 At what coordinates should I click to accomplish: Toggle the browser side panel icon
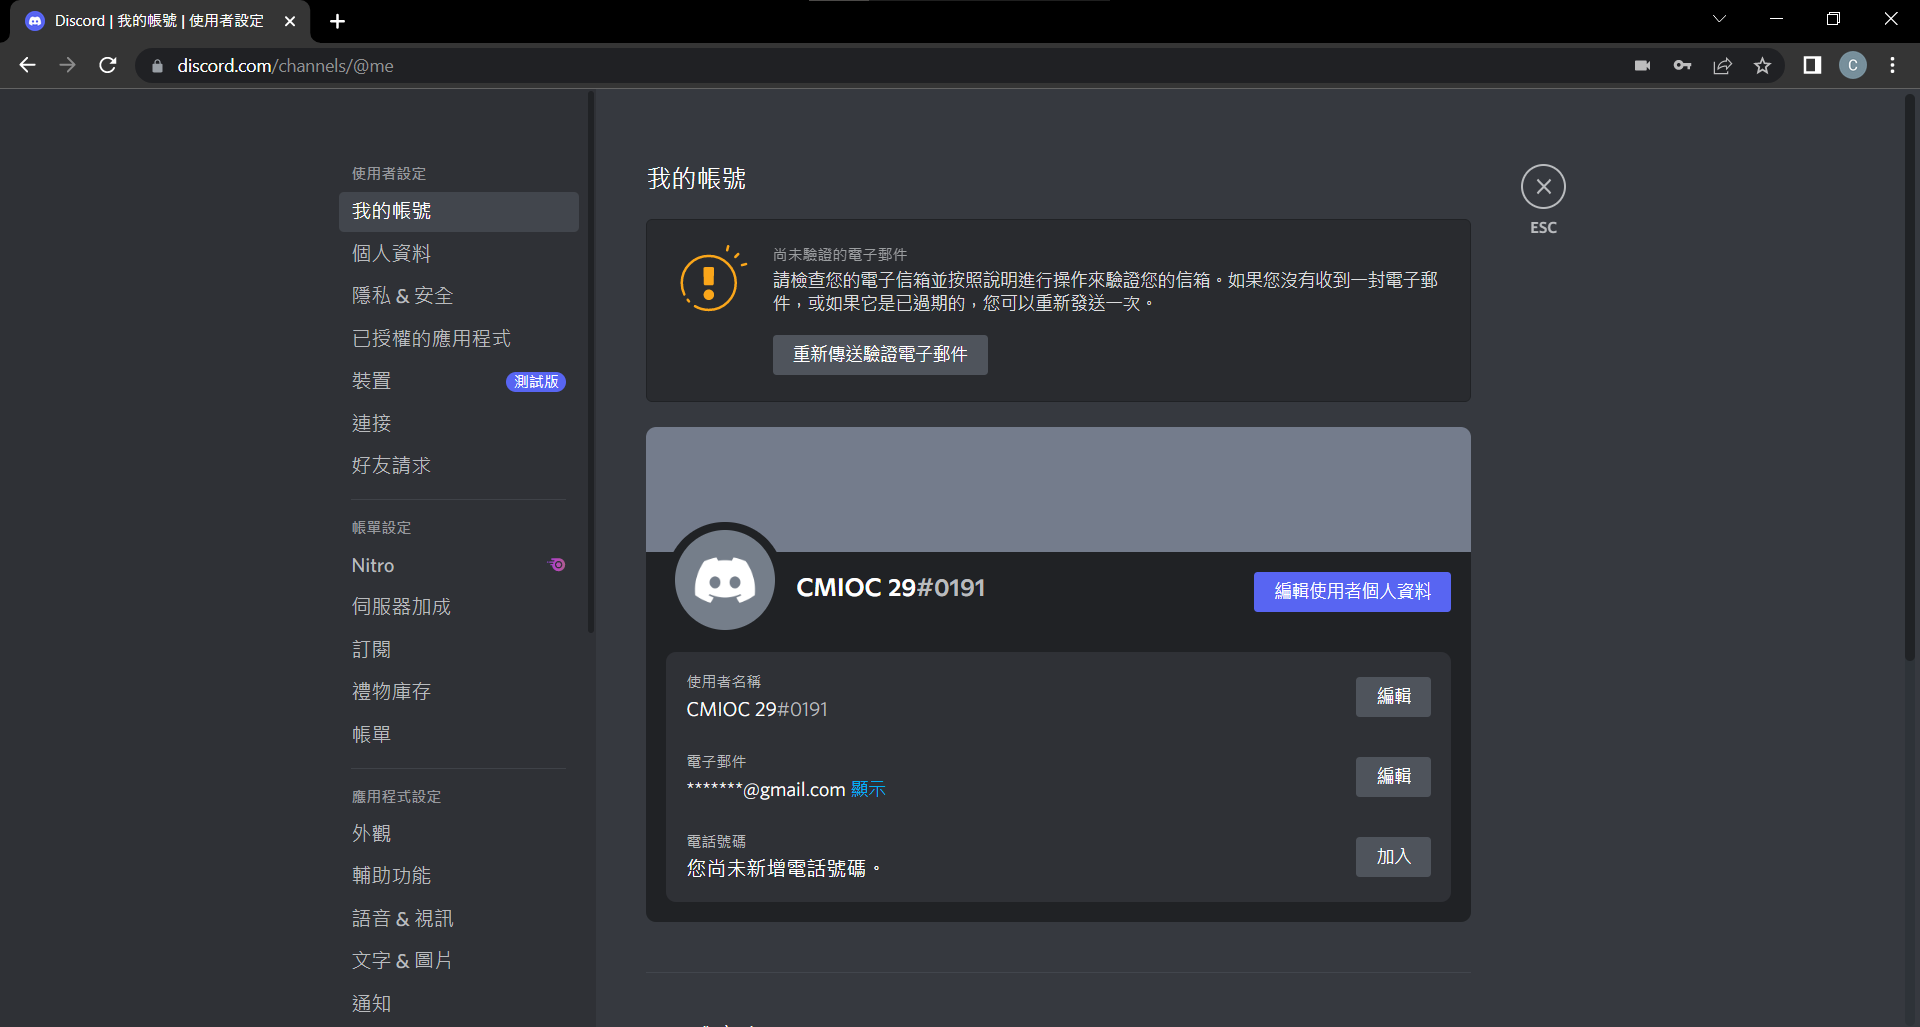pyautogui.click(x=1812, y=65)
